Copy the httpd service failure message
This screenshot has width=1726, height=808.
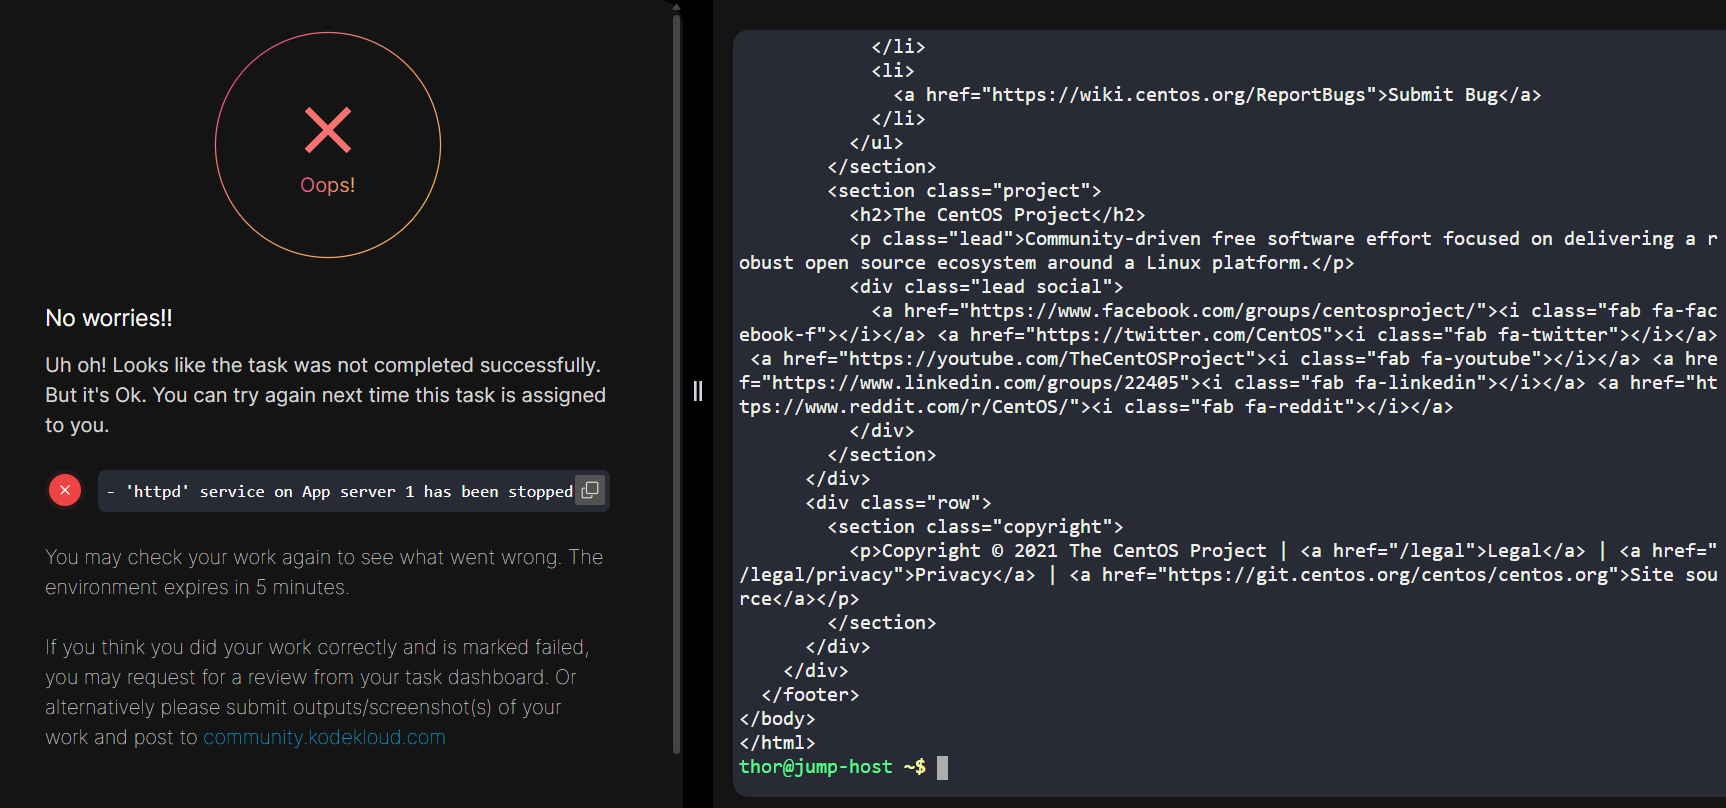[590, 490]
